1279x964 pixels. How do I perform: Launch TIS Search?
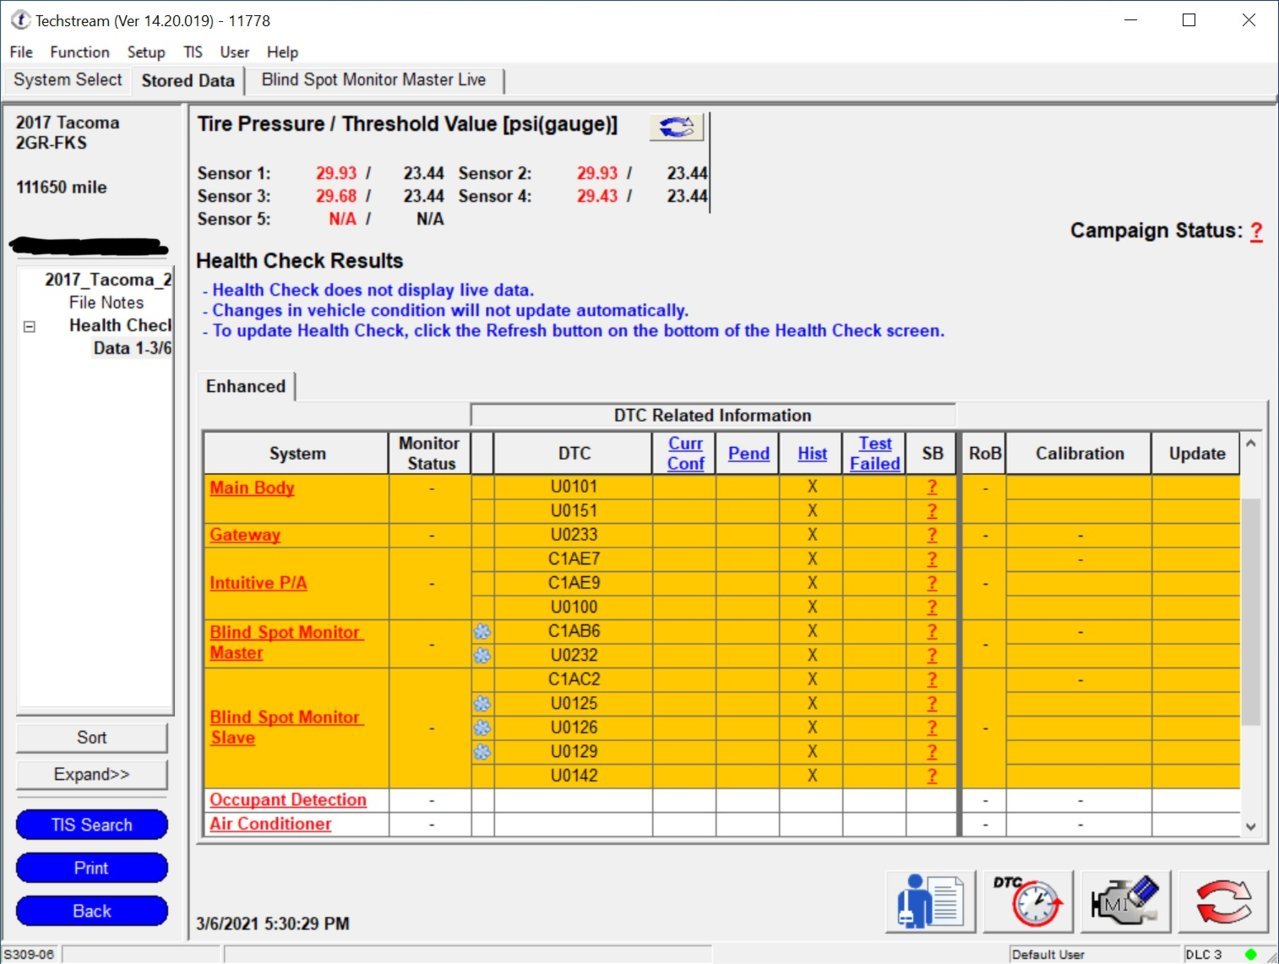92,825
